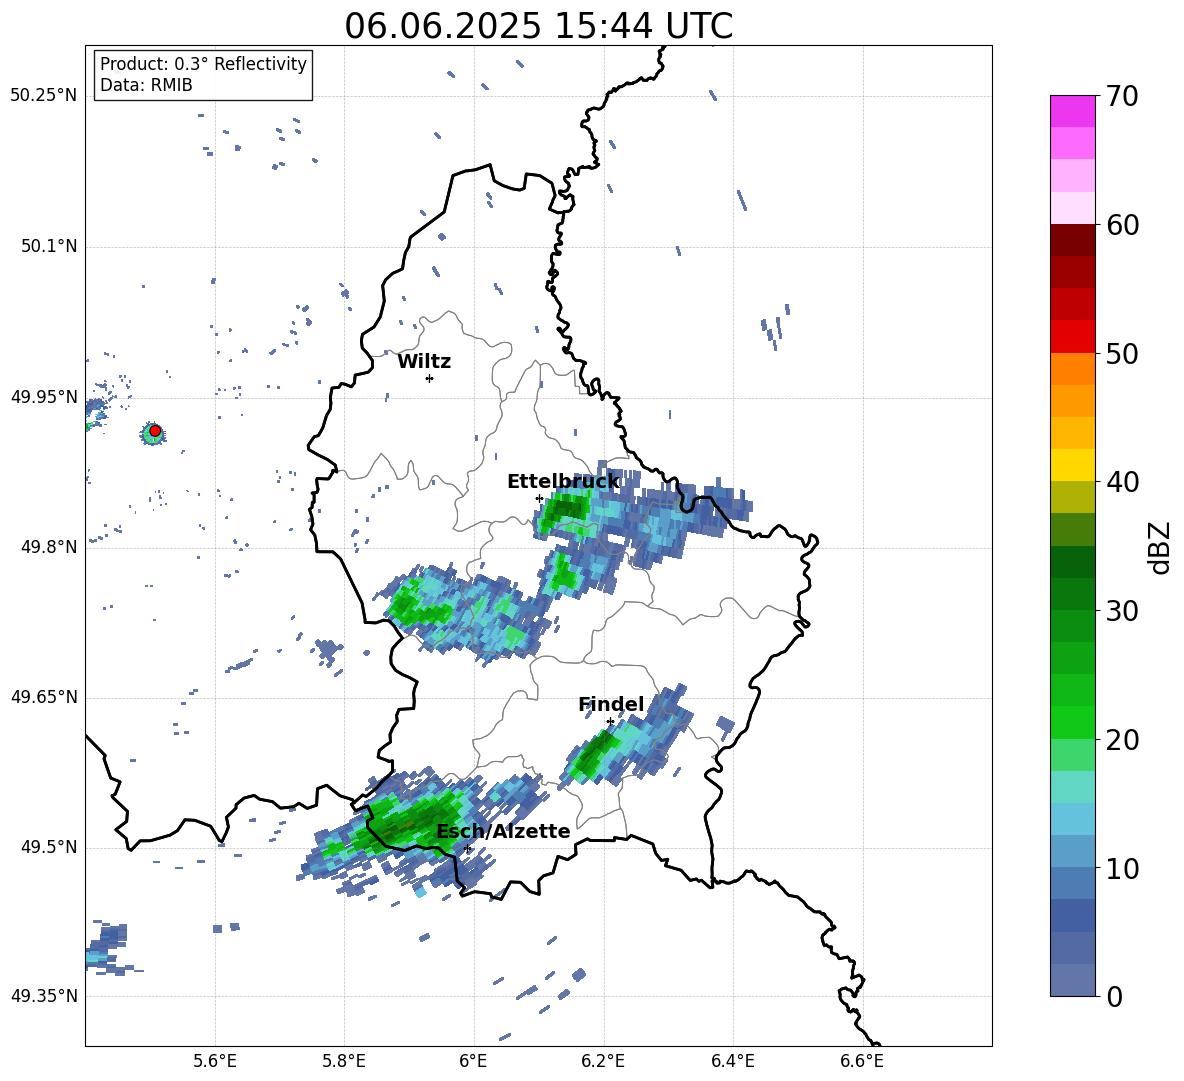Pick the bright red 50 dBZ swatch

point(1072,337)
